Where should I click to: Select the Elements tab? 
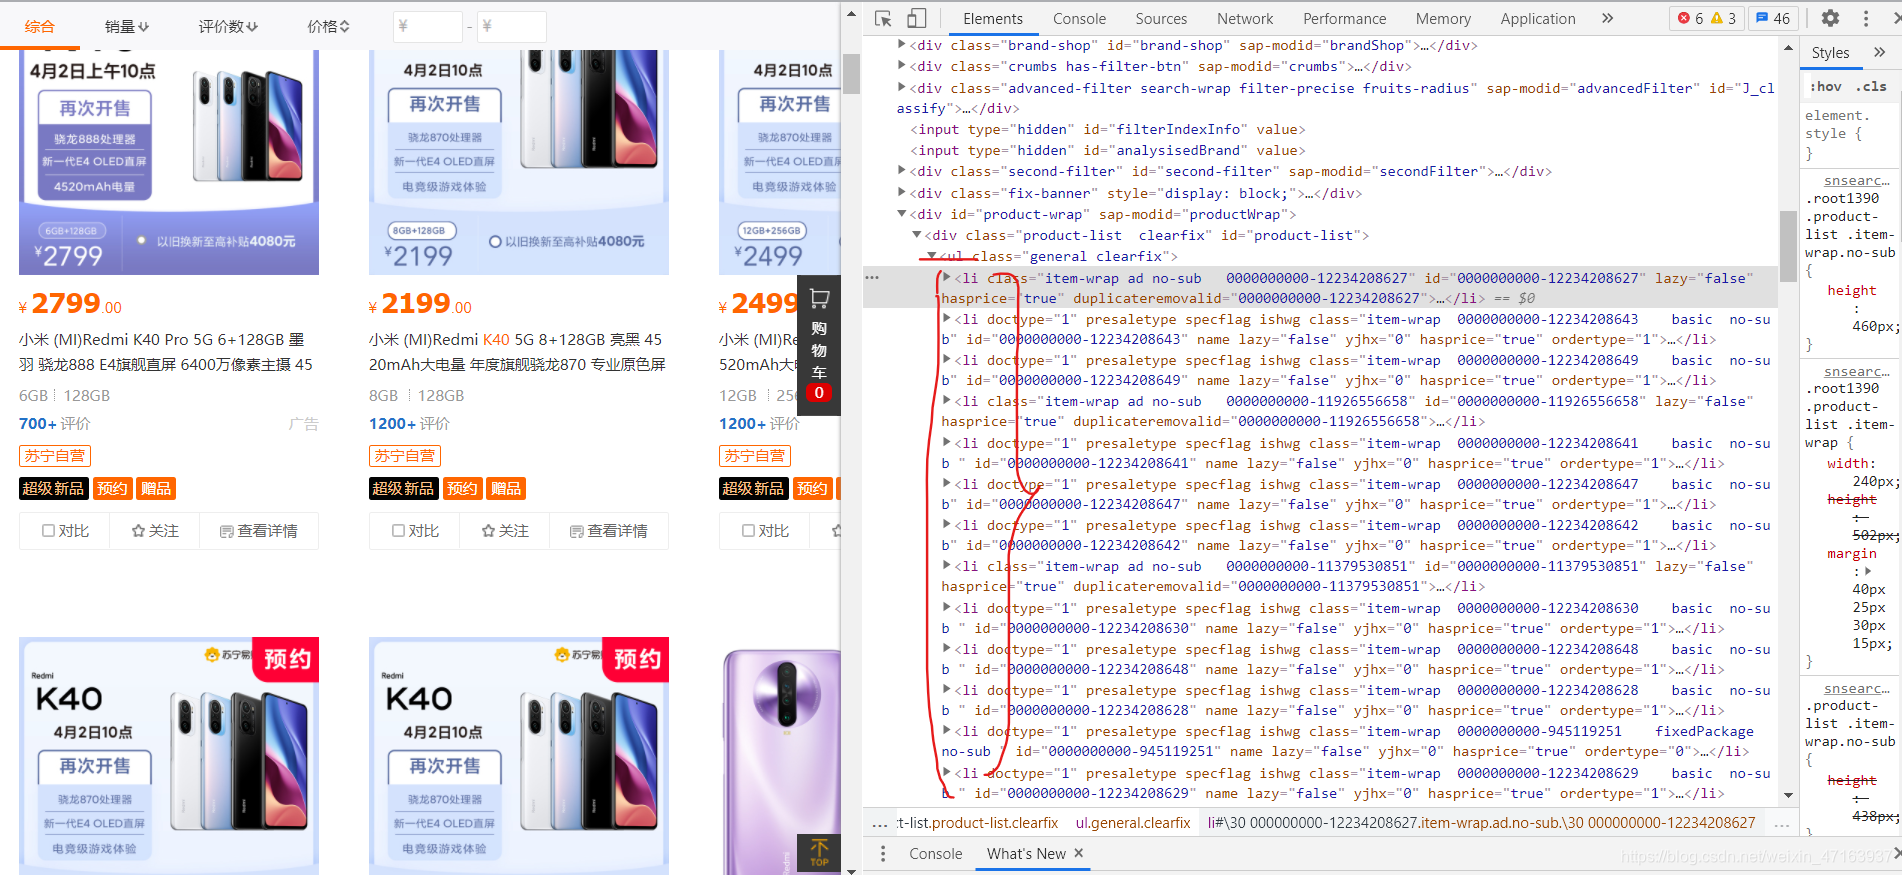(992, 18)
